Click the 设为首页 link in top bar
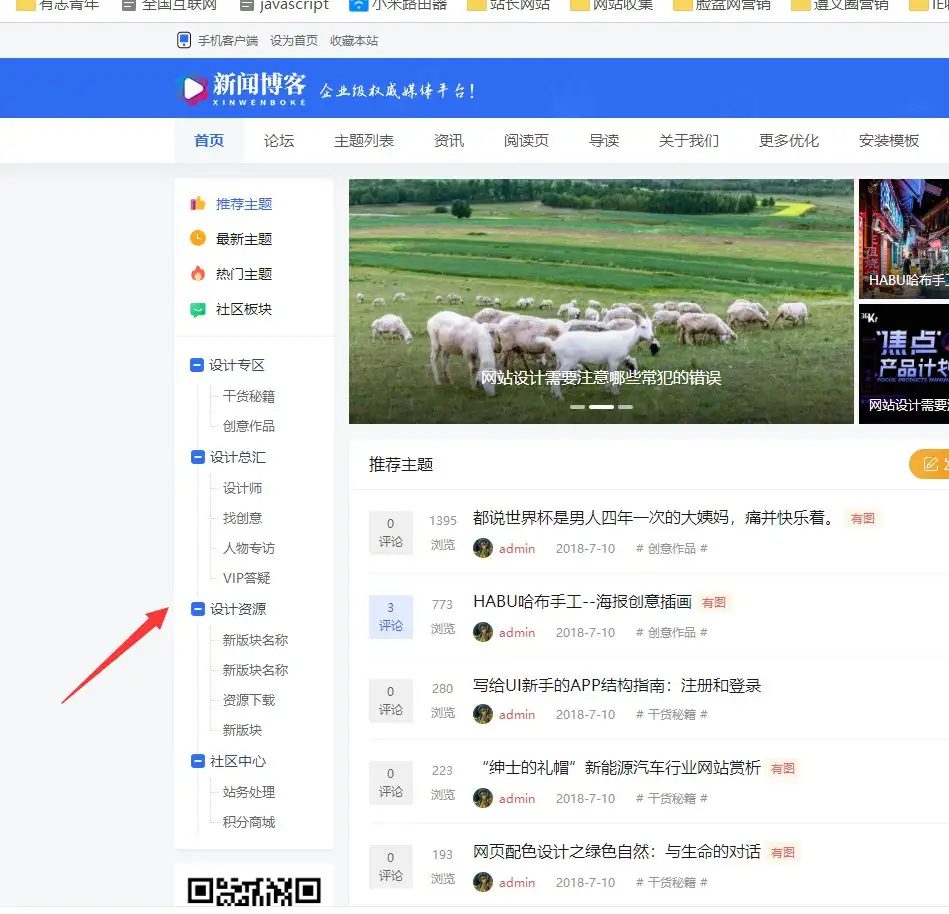 (x=294, y=41)
